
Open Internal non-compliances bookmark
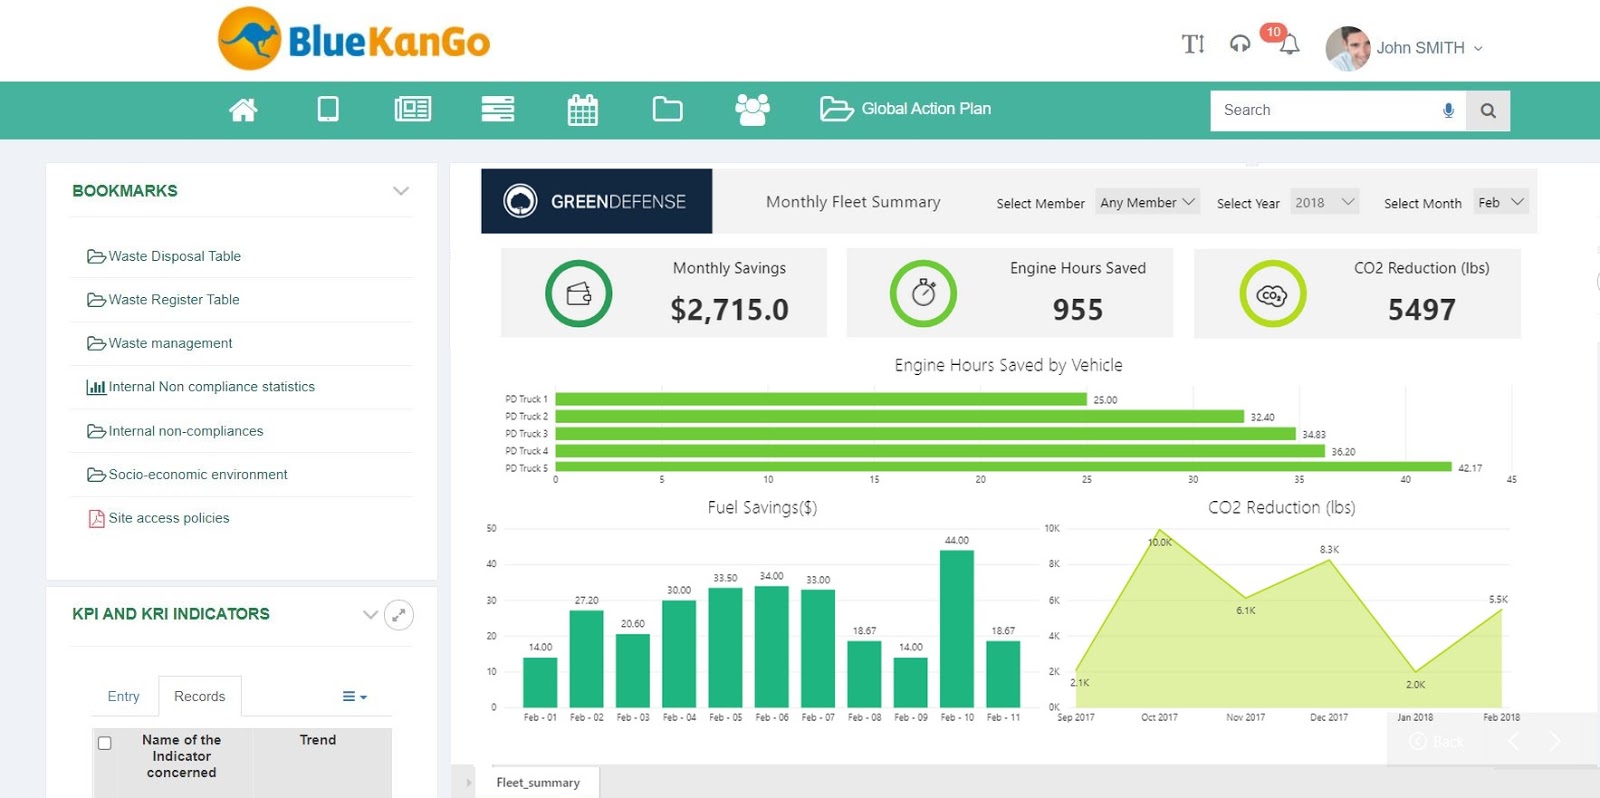(186, 431)
